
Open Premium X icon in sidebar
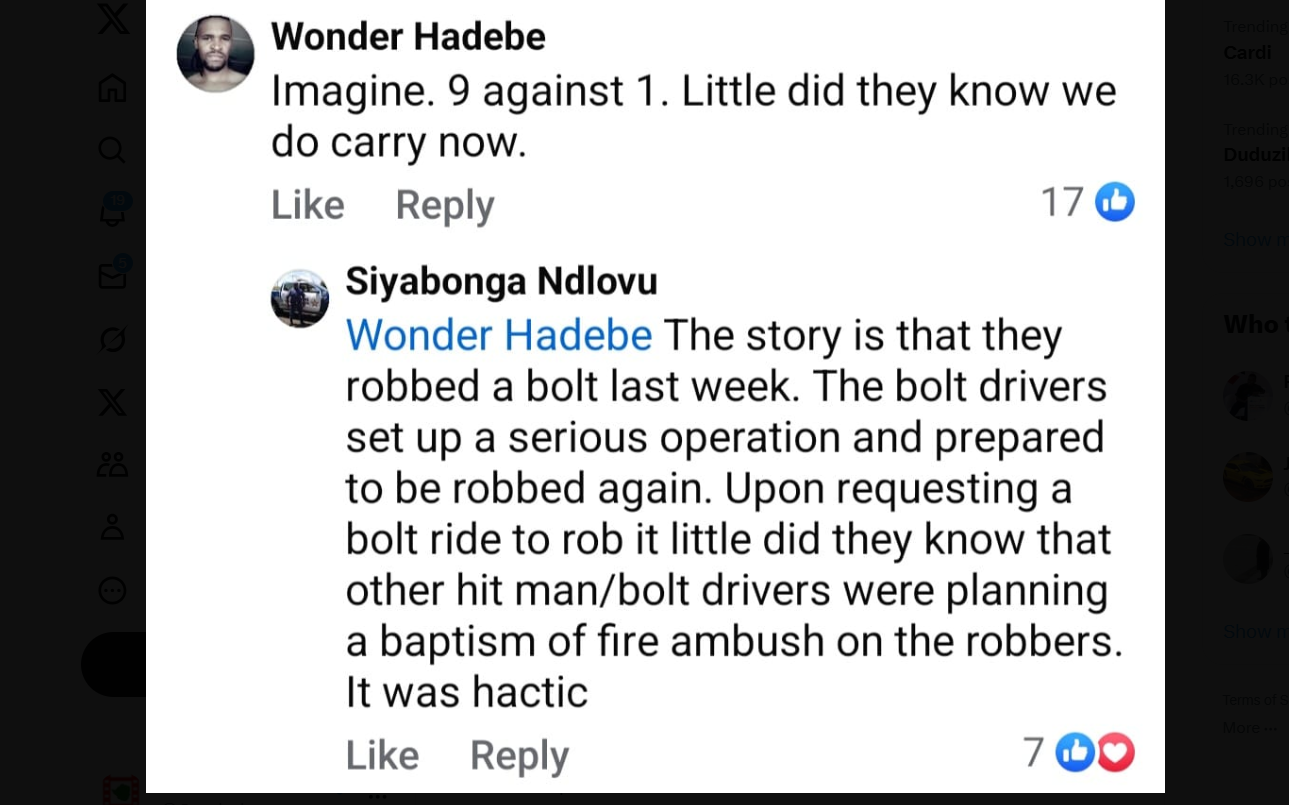coord(112,402)
